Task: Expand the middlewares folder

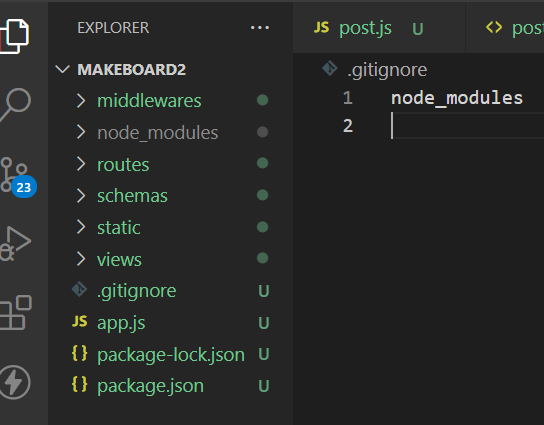Action: 81,101
